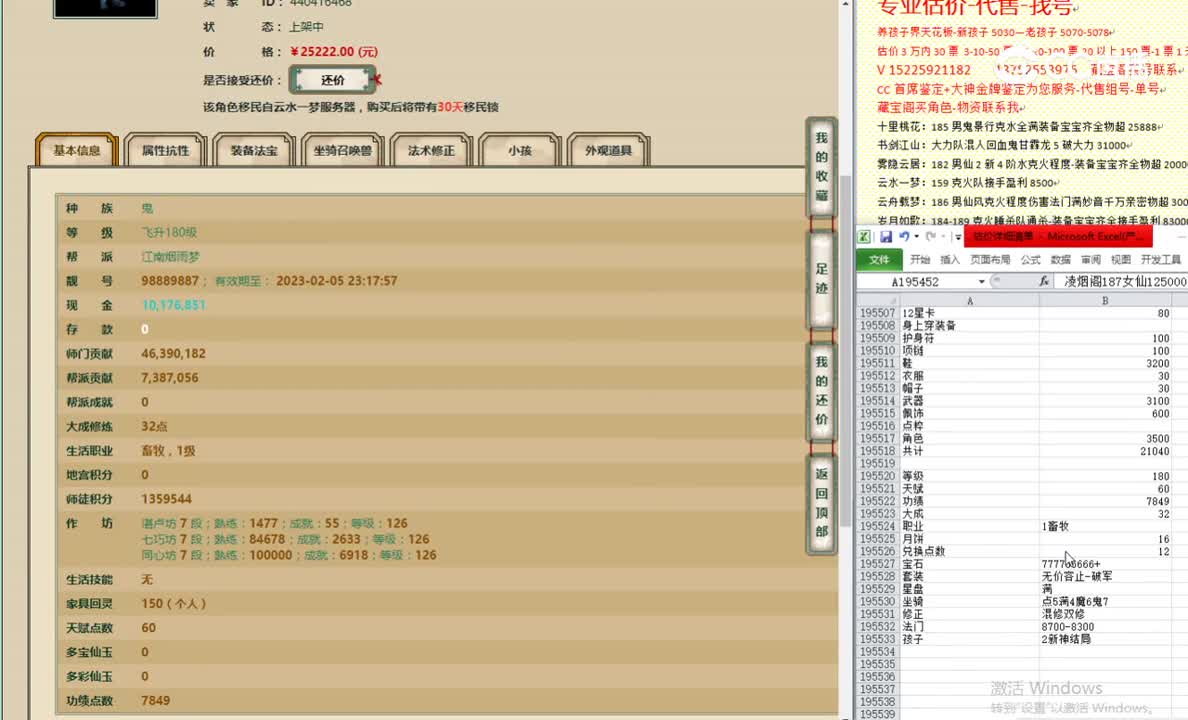1188x720 pixels.
Task: Click the cell reading 8700-8300
Action: tap(1105, 627)
